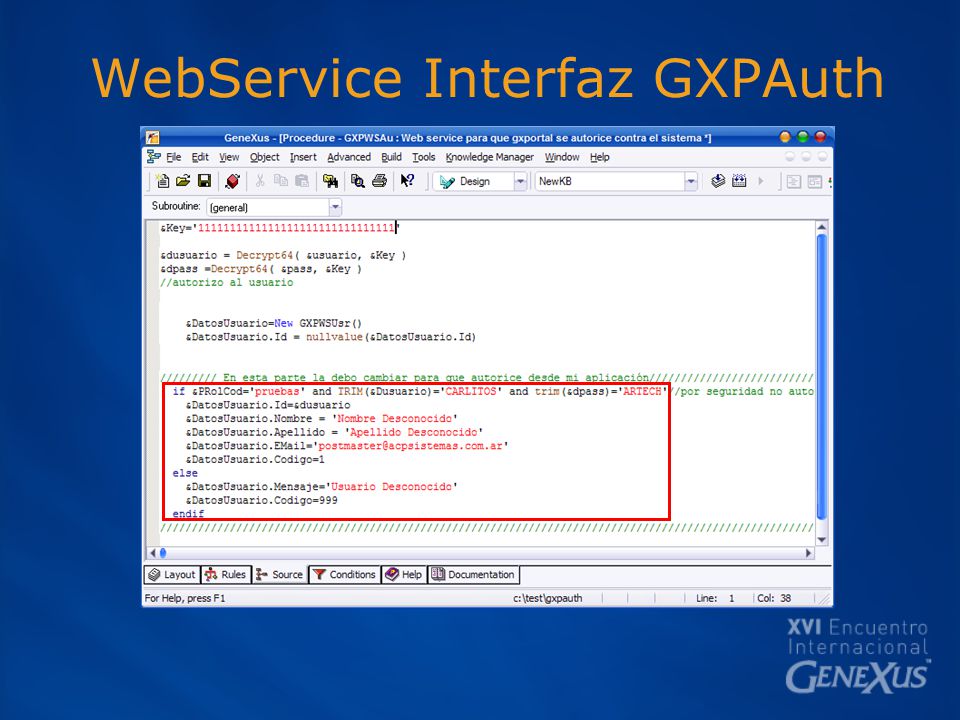
Task: Switch to the Source tab
Action: 280,574
